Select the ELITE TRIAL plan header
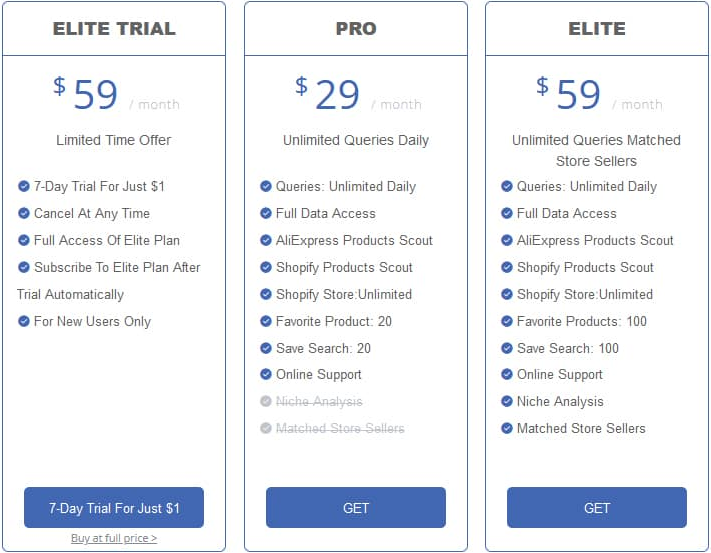 pos(114,29)
